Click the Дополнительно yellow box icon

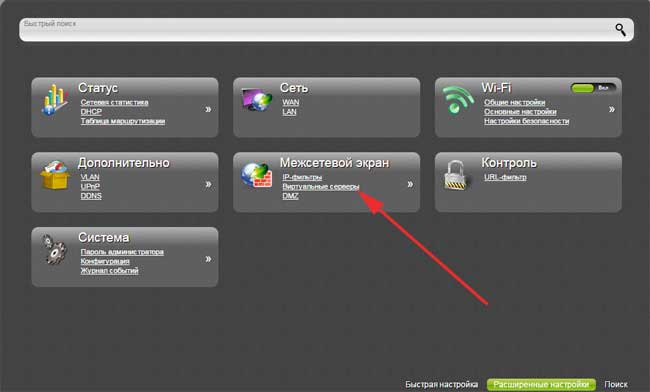(54, 175)
